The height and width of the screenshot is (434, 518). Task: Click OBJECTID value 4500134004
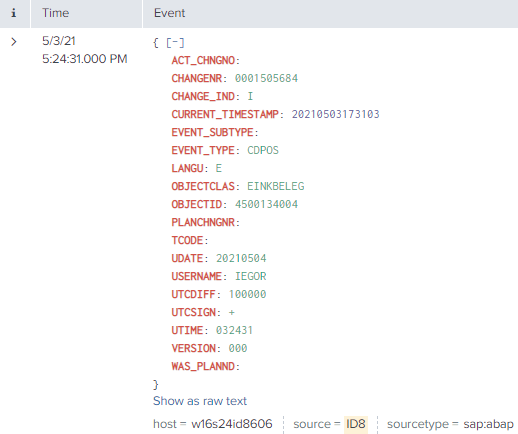(266, 204)
